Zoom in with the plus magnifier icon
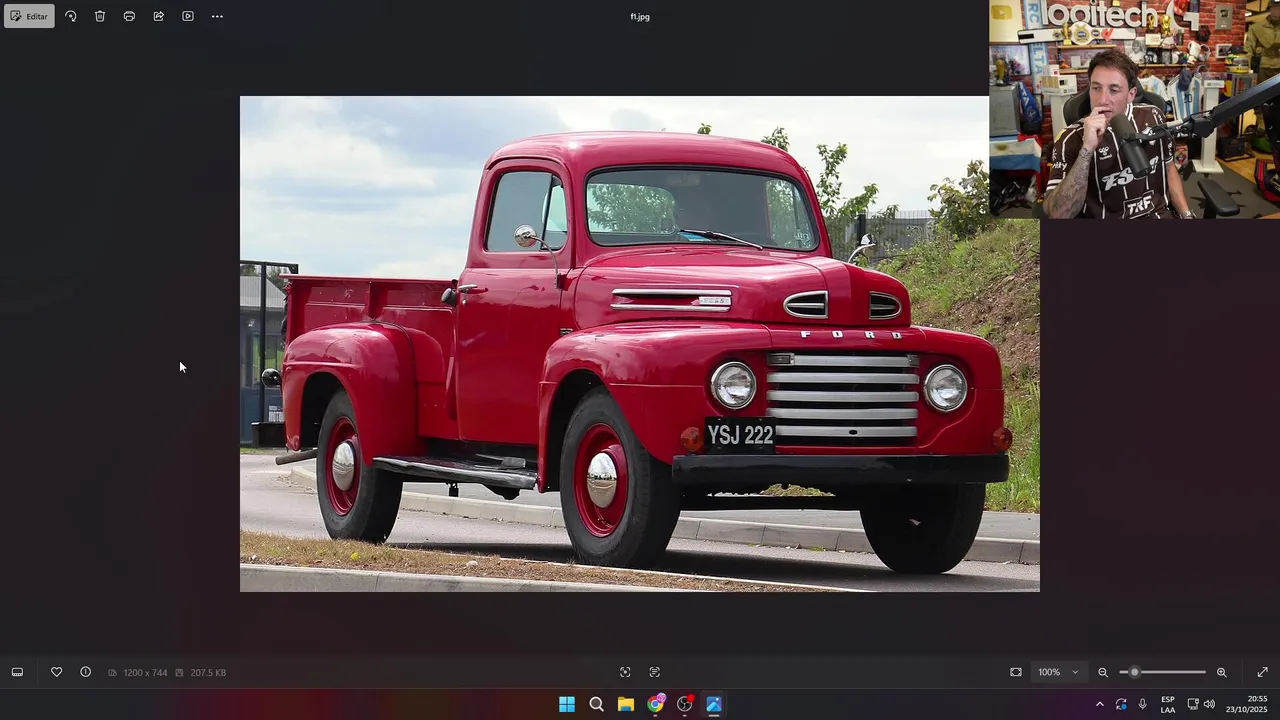 tap(1221, 672)
